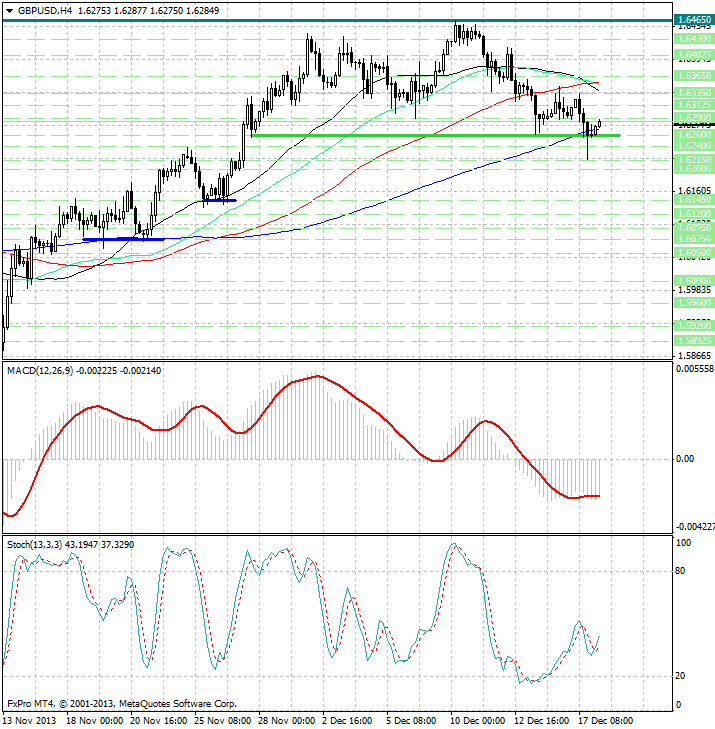
Task: Click the MACD scale value 0.005558
Action: pyautogui.click(x=695, y=368)
